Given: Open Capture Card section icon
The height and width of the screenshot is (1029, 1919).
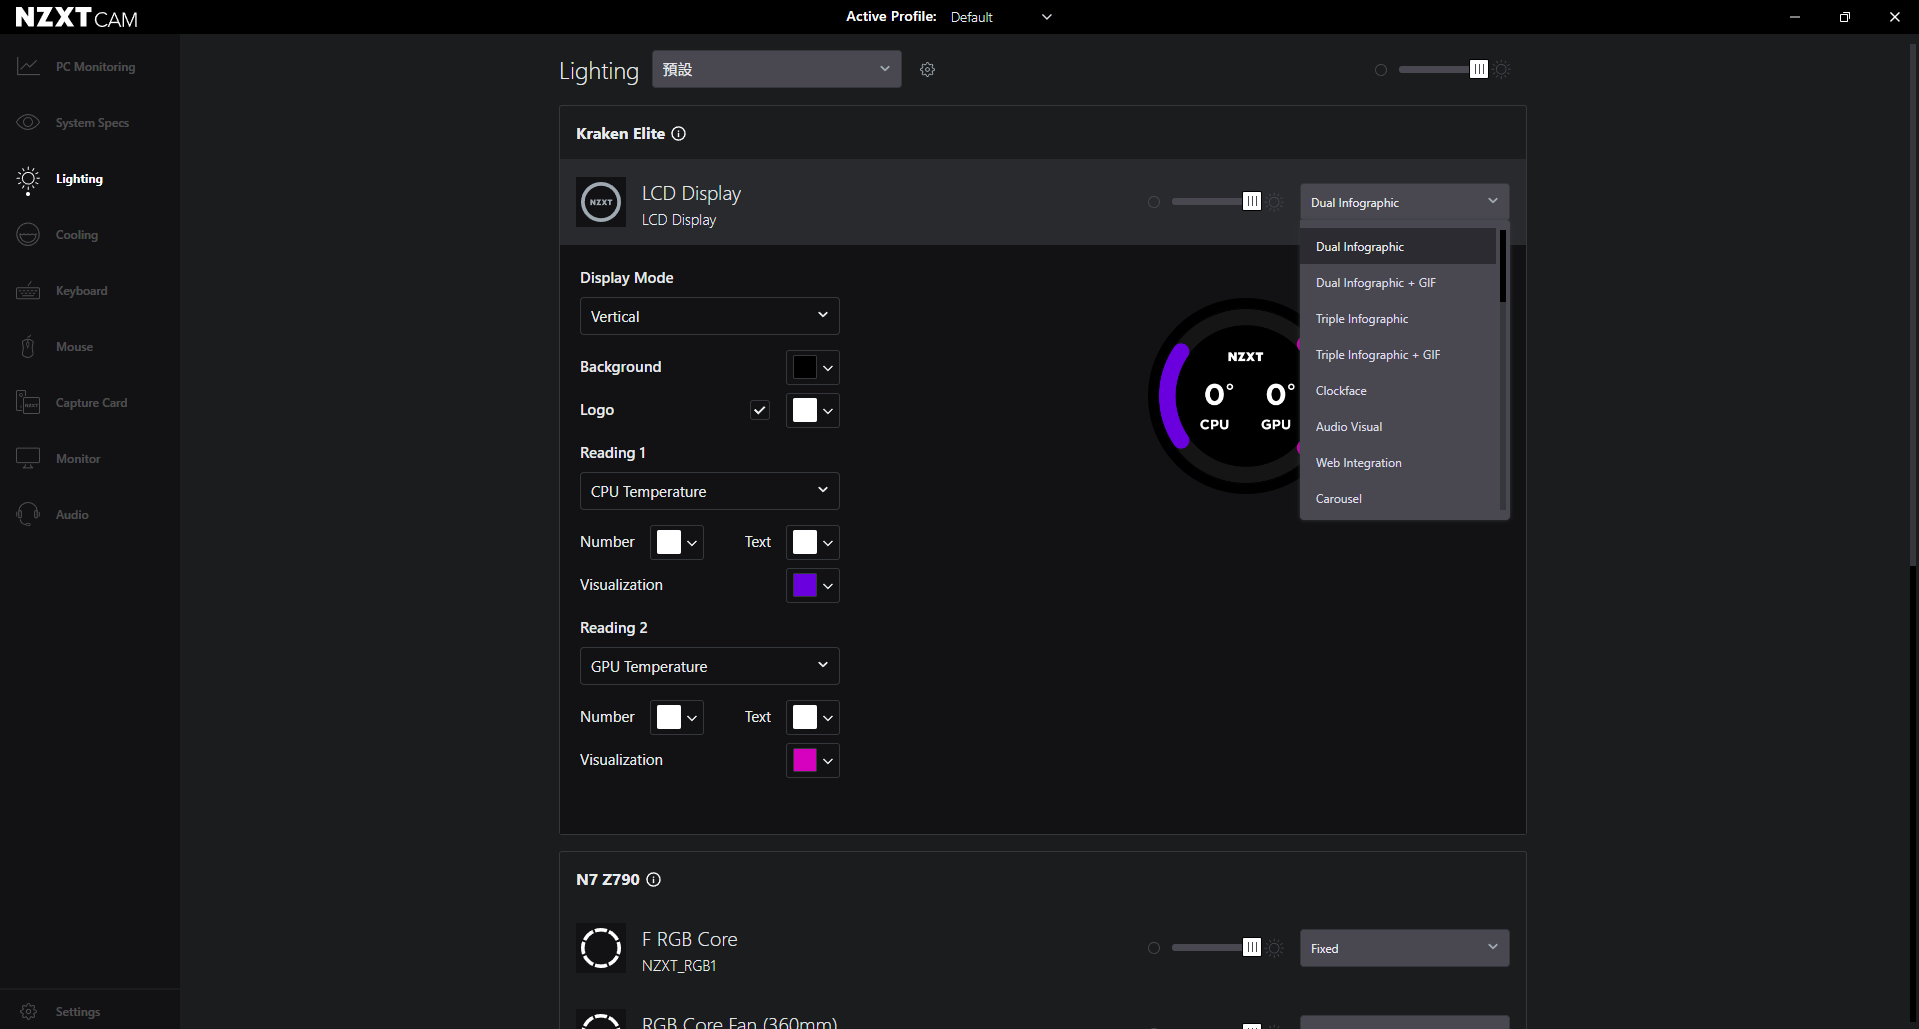Looking at the screenshot, I should point(28,402).
